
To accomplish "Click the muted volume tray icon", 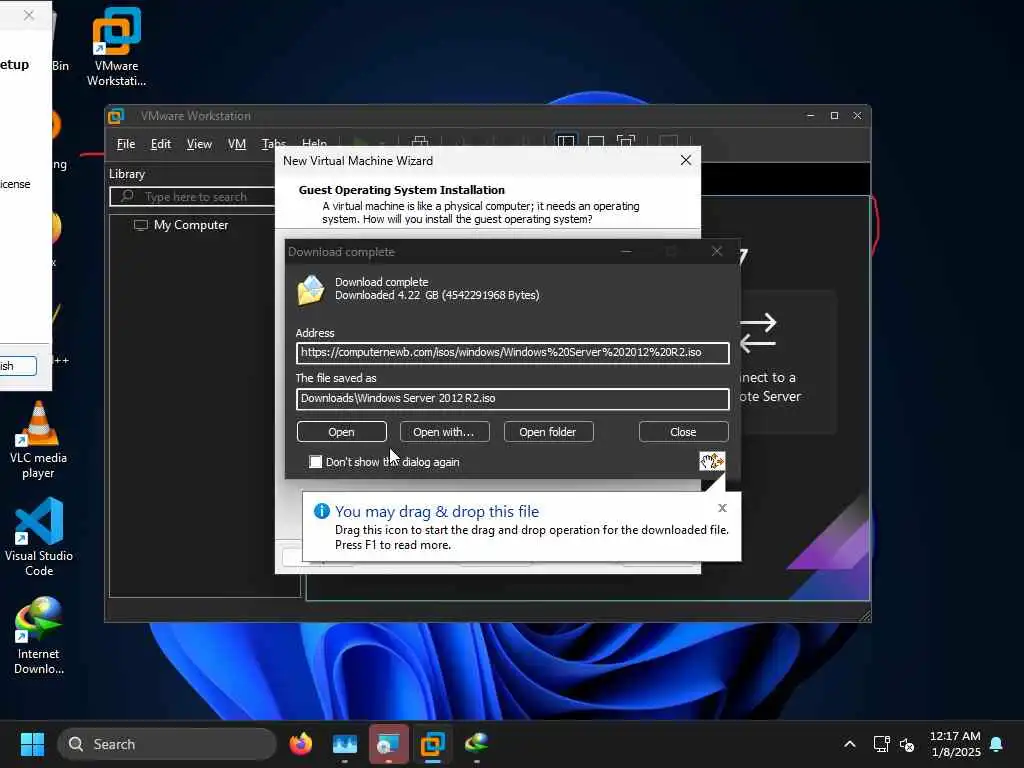I will tap(906, 744).
